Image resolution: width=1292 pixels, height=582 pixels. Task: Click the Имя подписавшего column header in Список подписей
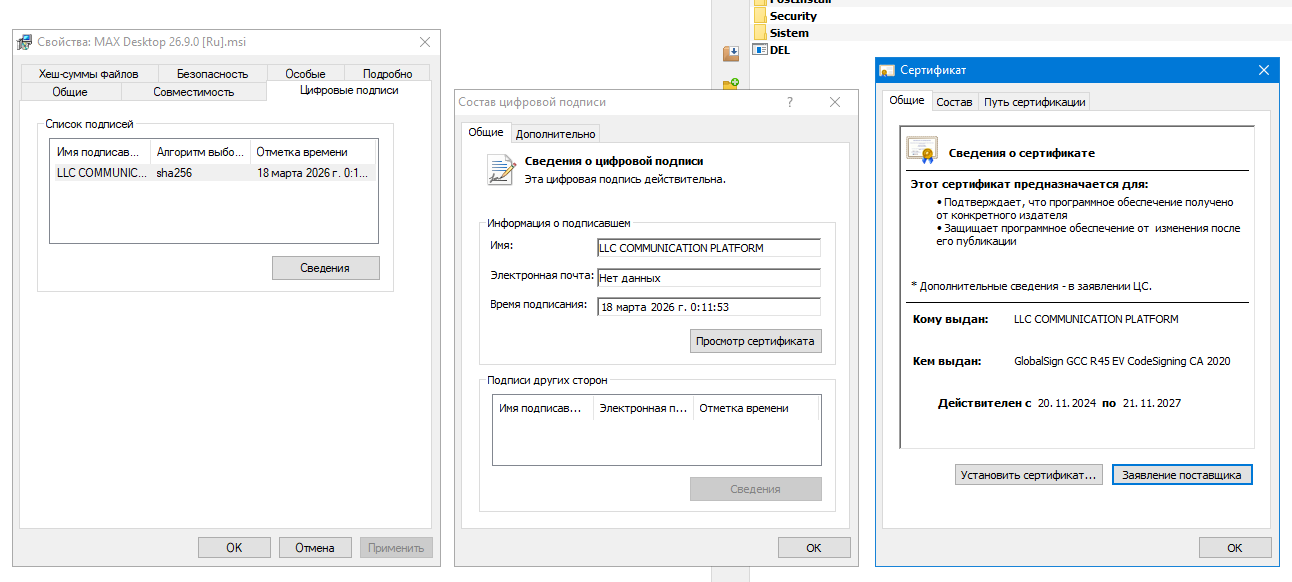pos(100,152)
